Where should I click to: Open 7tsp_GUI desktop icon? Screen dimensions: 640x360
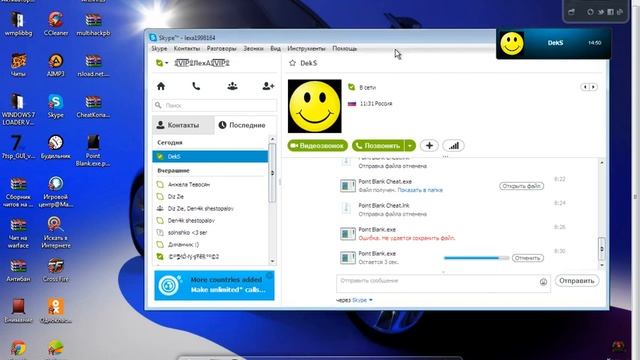(18, 147)
